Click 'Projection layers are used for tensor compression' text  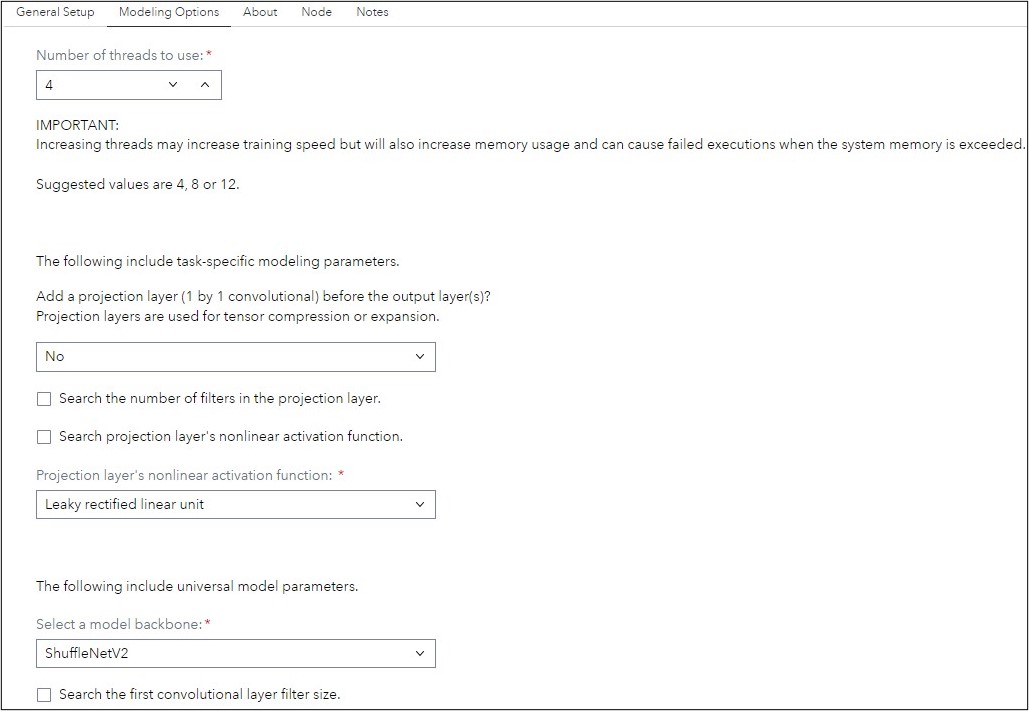pos(238,316)
